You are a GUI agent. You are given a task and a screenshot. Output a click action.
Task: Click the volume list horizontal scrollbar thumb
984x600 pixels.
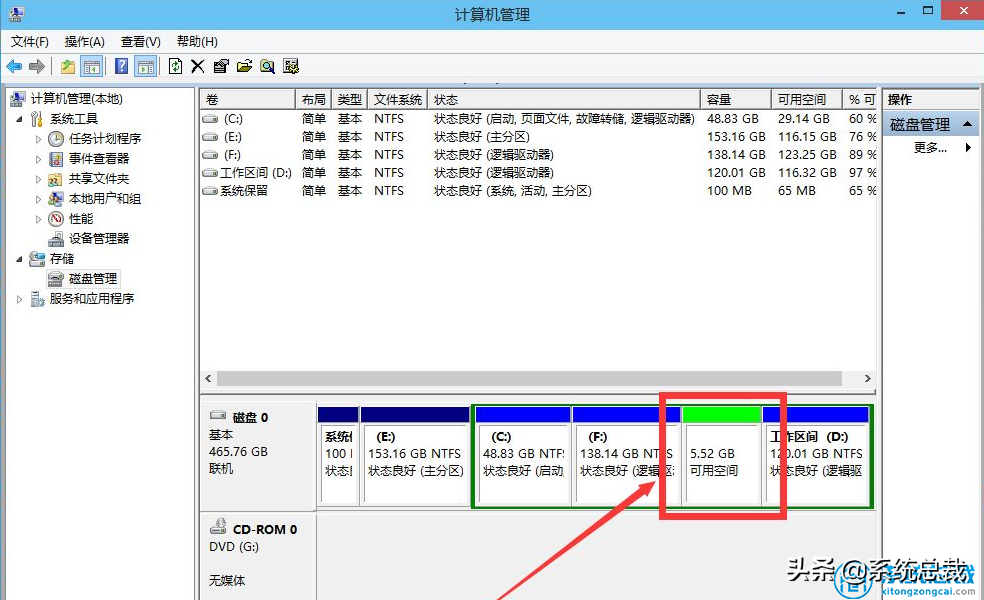coord(528,378)
